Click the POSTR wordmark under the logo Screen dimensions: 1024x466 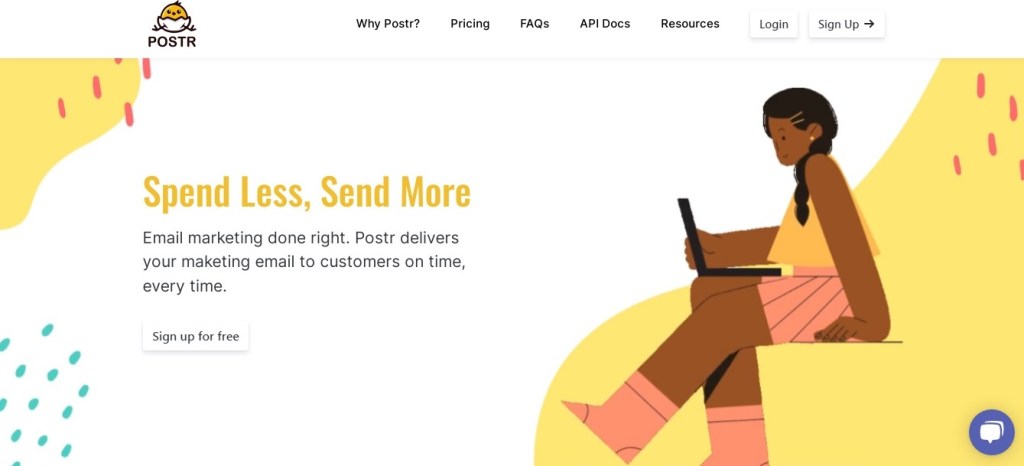point(172,41)
